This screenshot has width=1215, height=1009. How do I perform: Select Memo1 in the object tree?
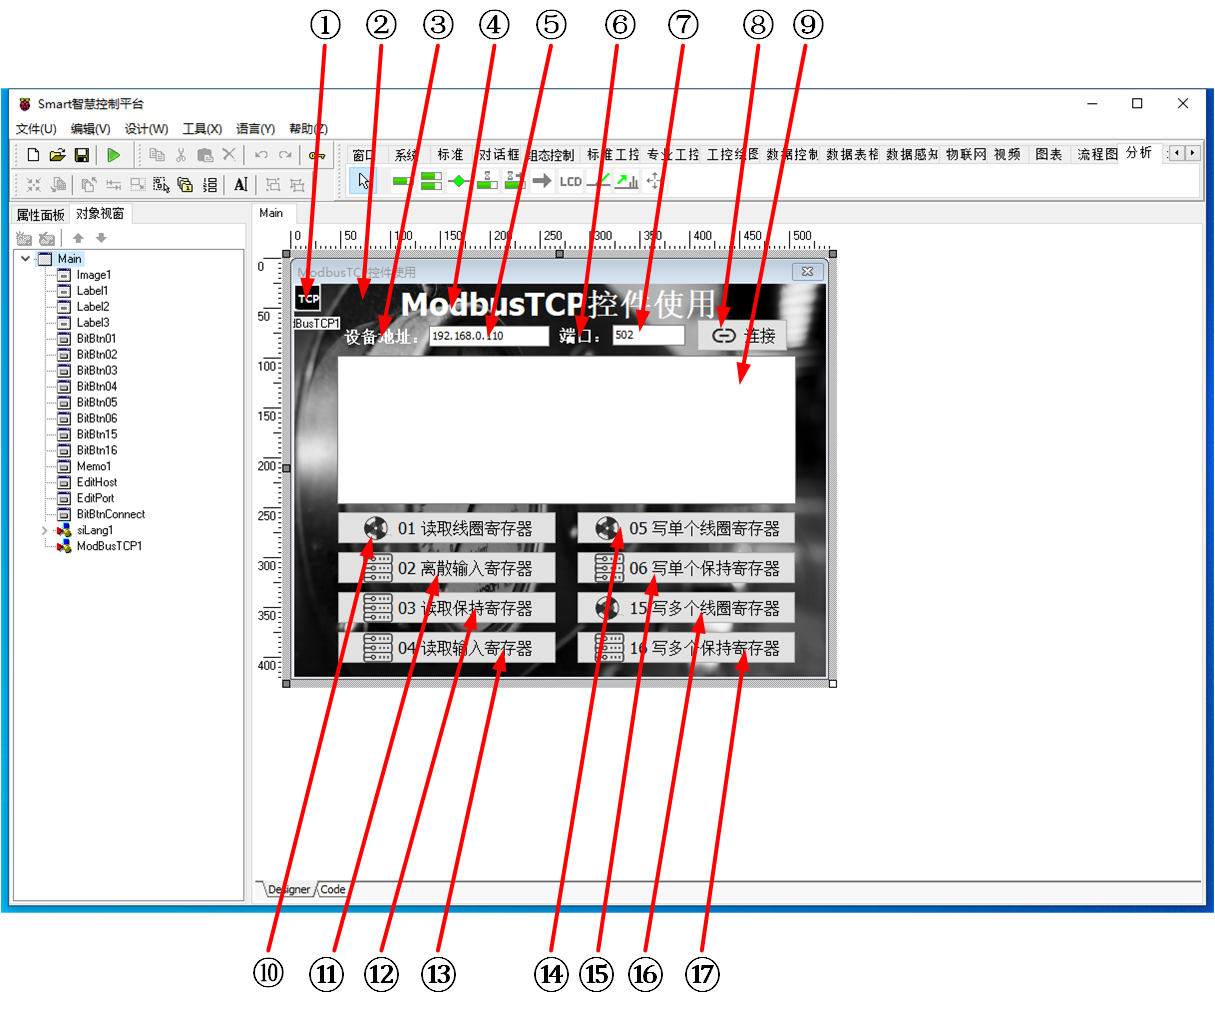94,467
